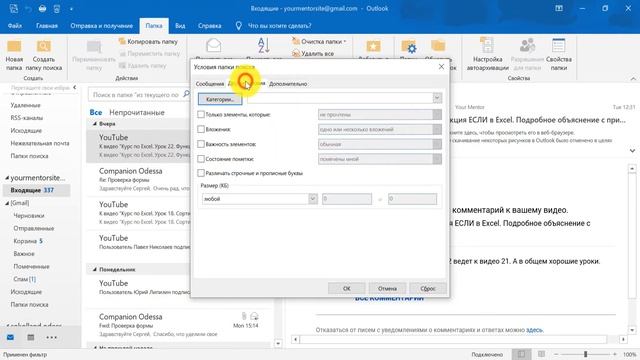Open Companion Odessa Re: Проверка формы message
640x360 pixels.
click(144, 180)
